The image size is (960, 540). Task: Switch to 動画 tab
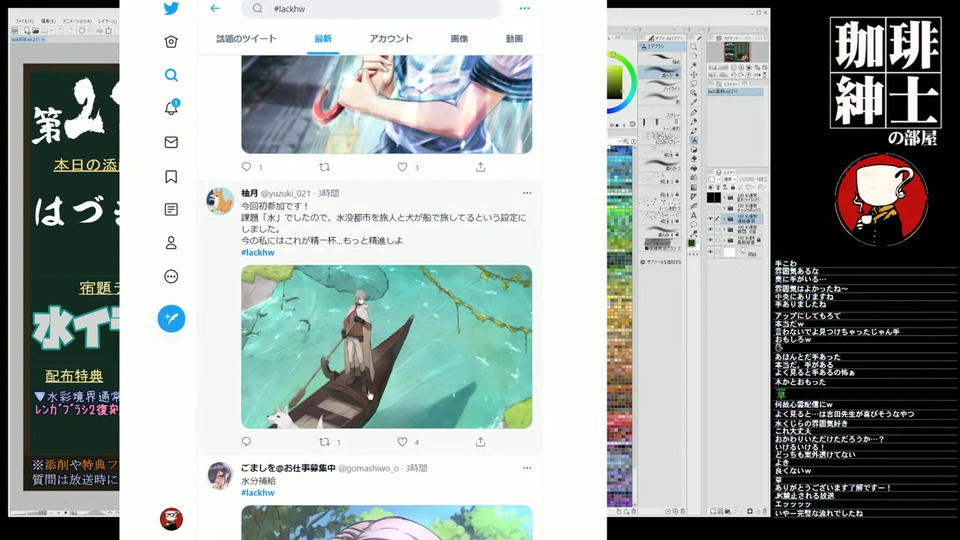tap(514, 39)
